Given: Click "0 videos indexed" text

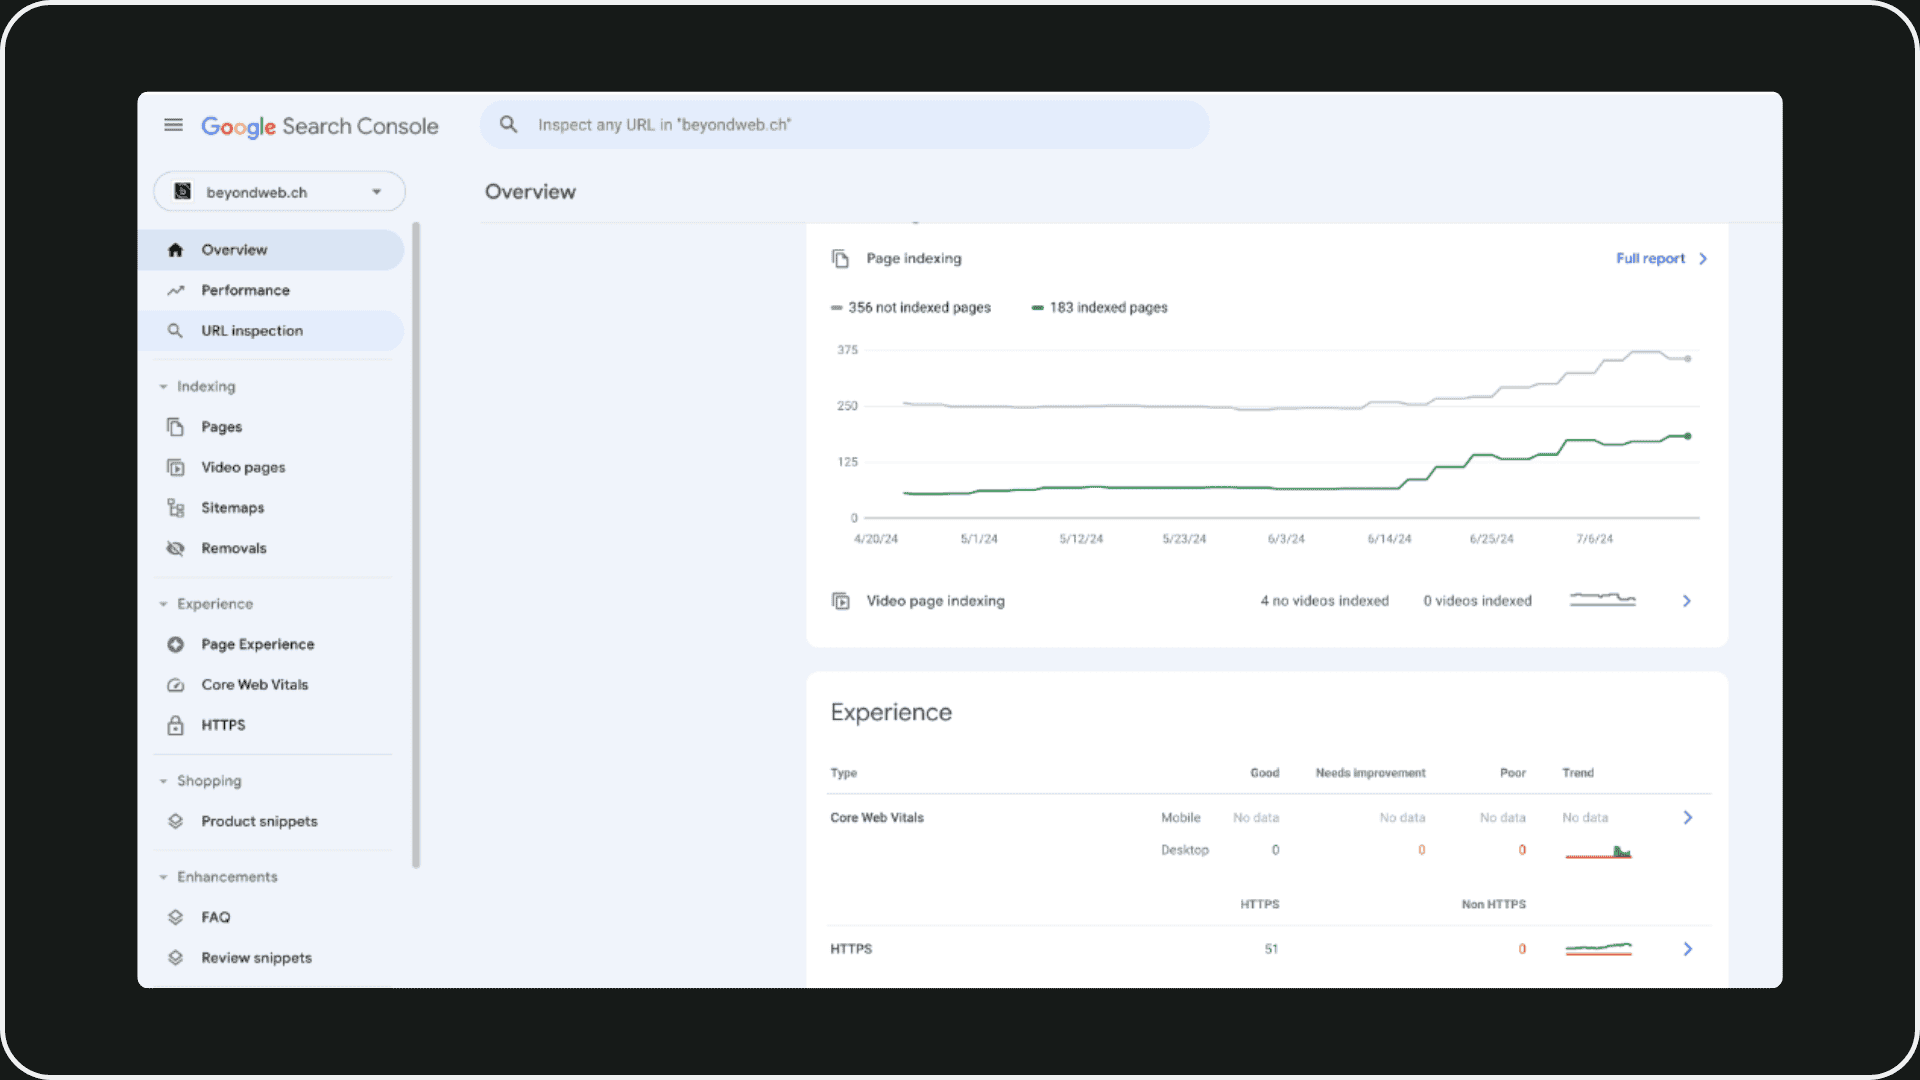Looking at the screenshot, I should pos(1478,601).
